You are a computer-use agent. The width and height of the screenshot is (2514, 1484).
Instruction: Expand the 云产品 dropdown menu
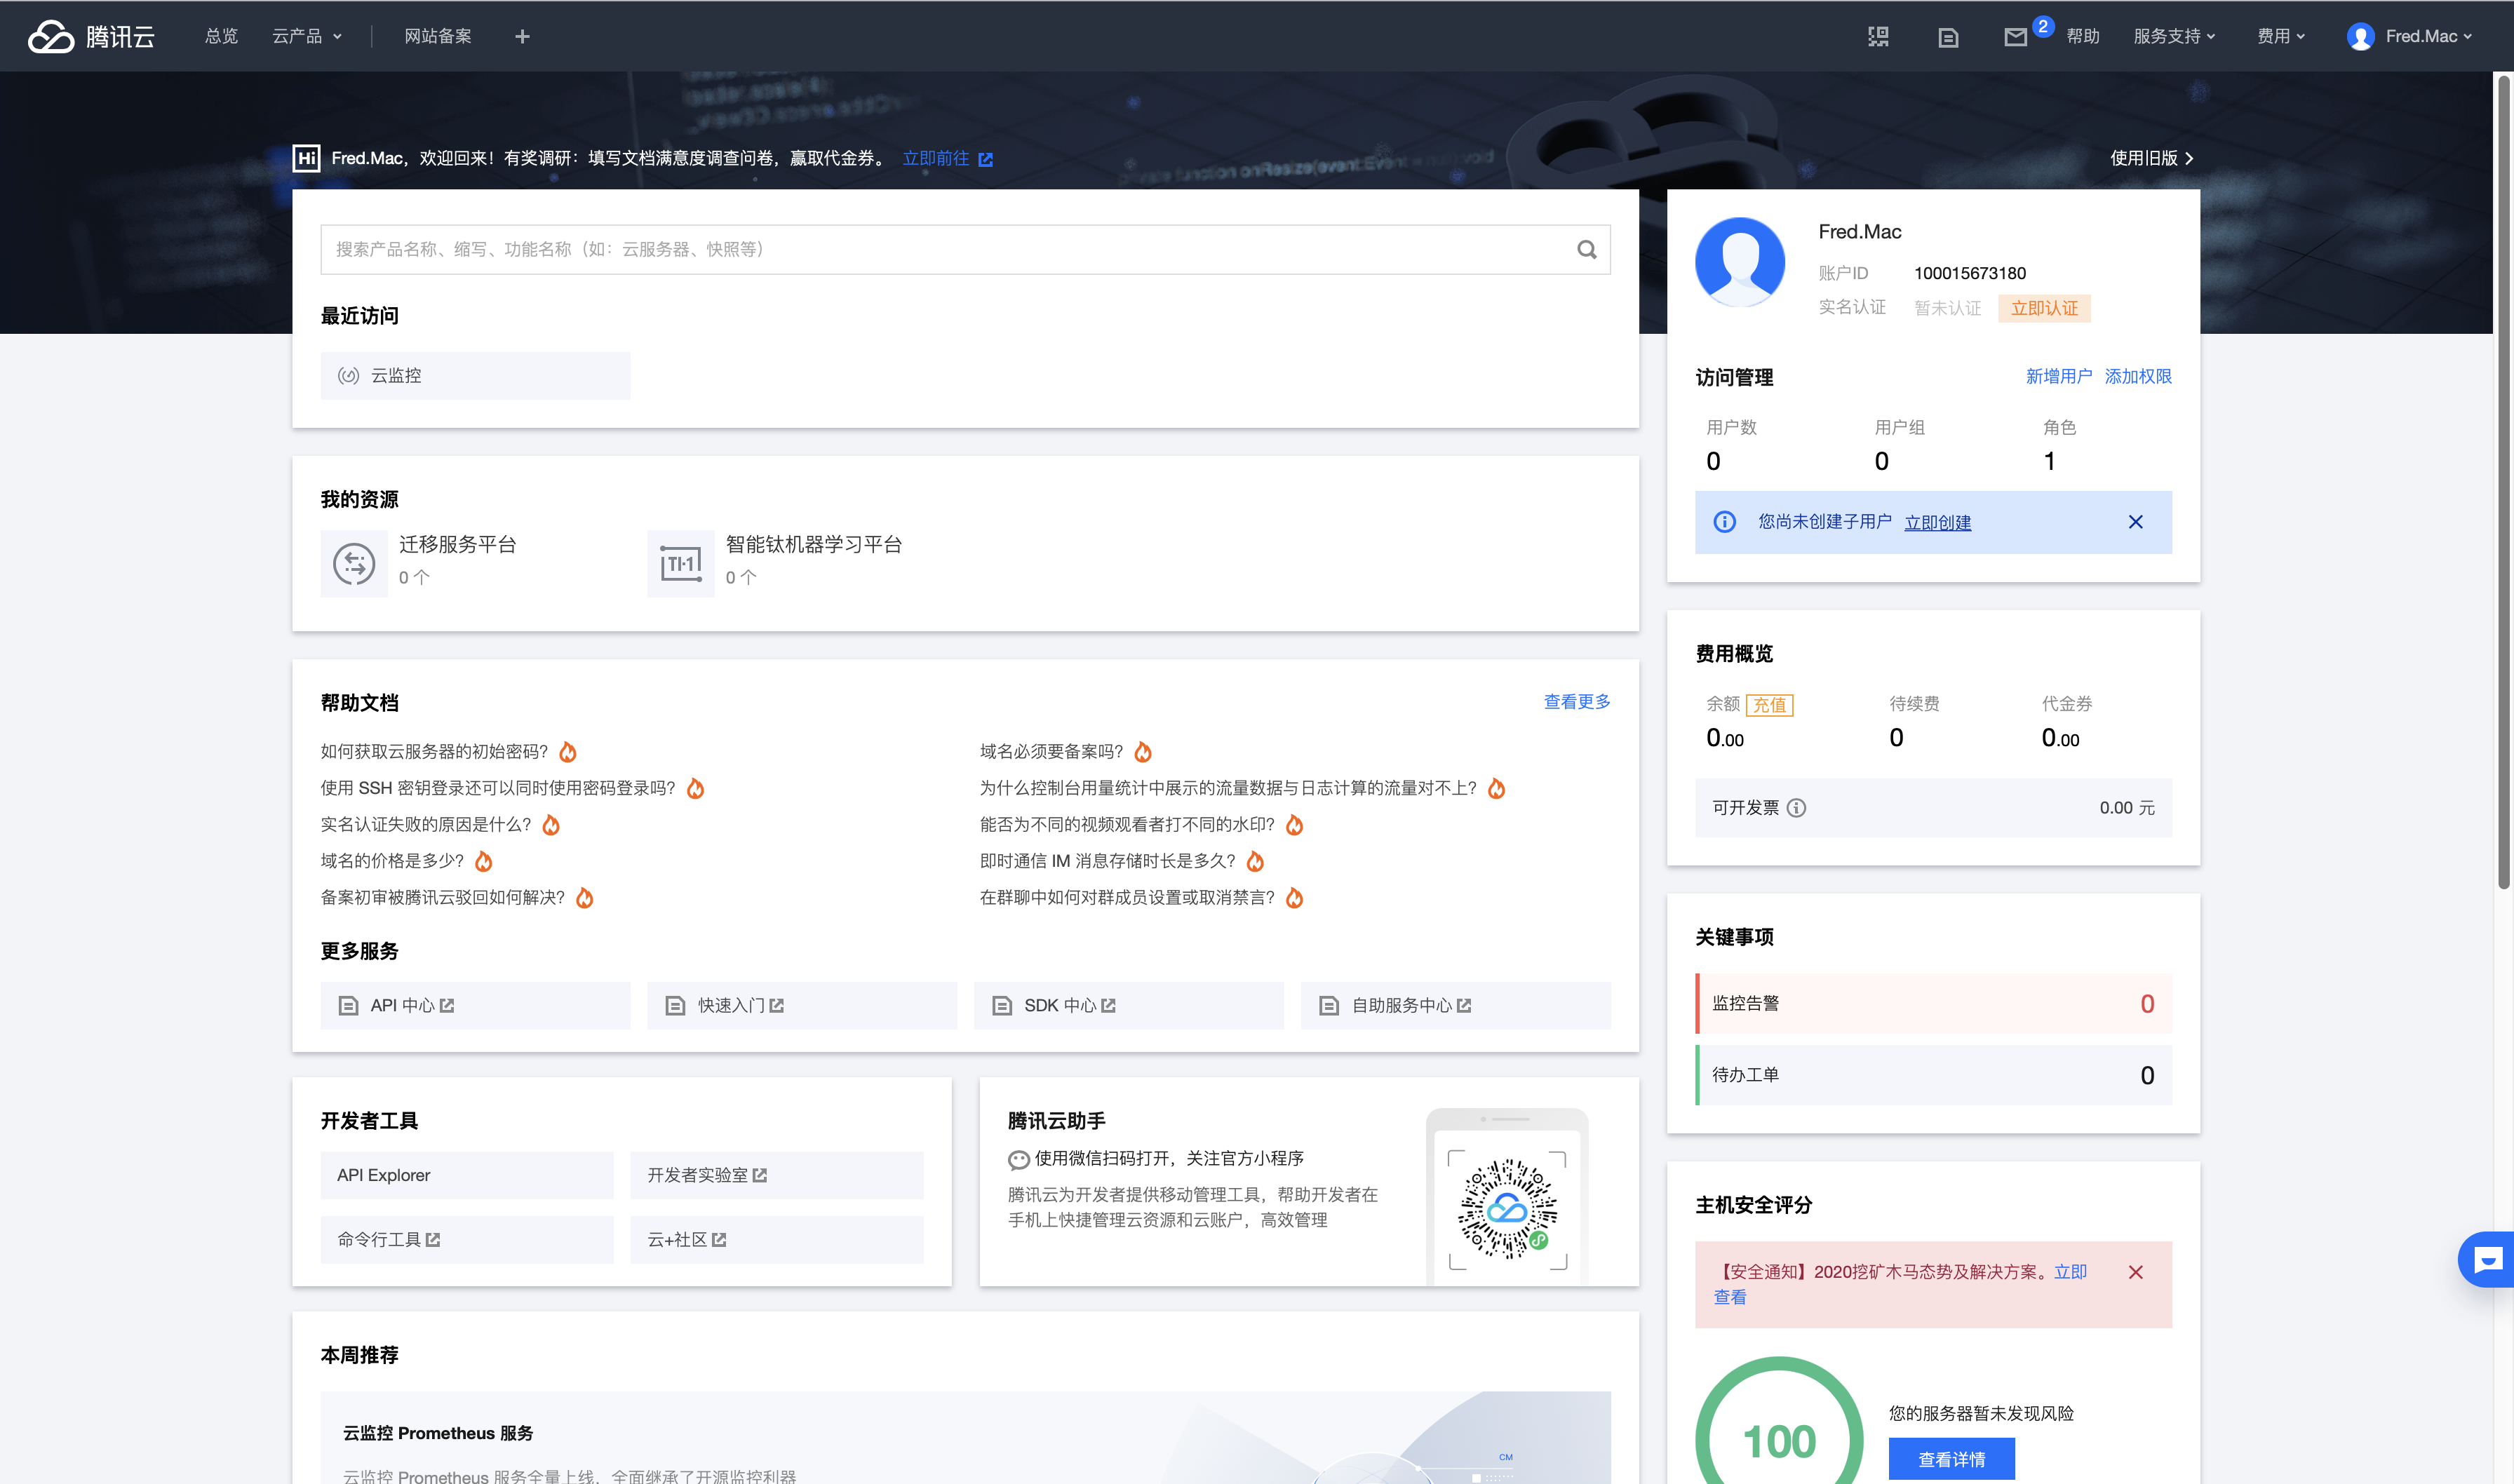pos(307,37)
